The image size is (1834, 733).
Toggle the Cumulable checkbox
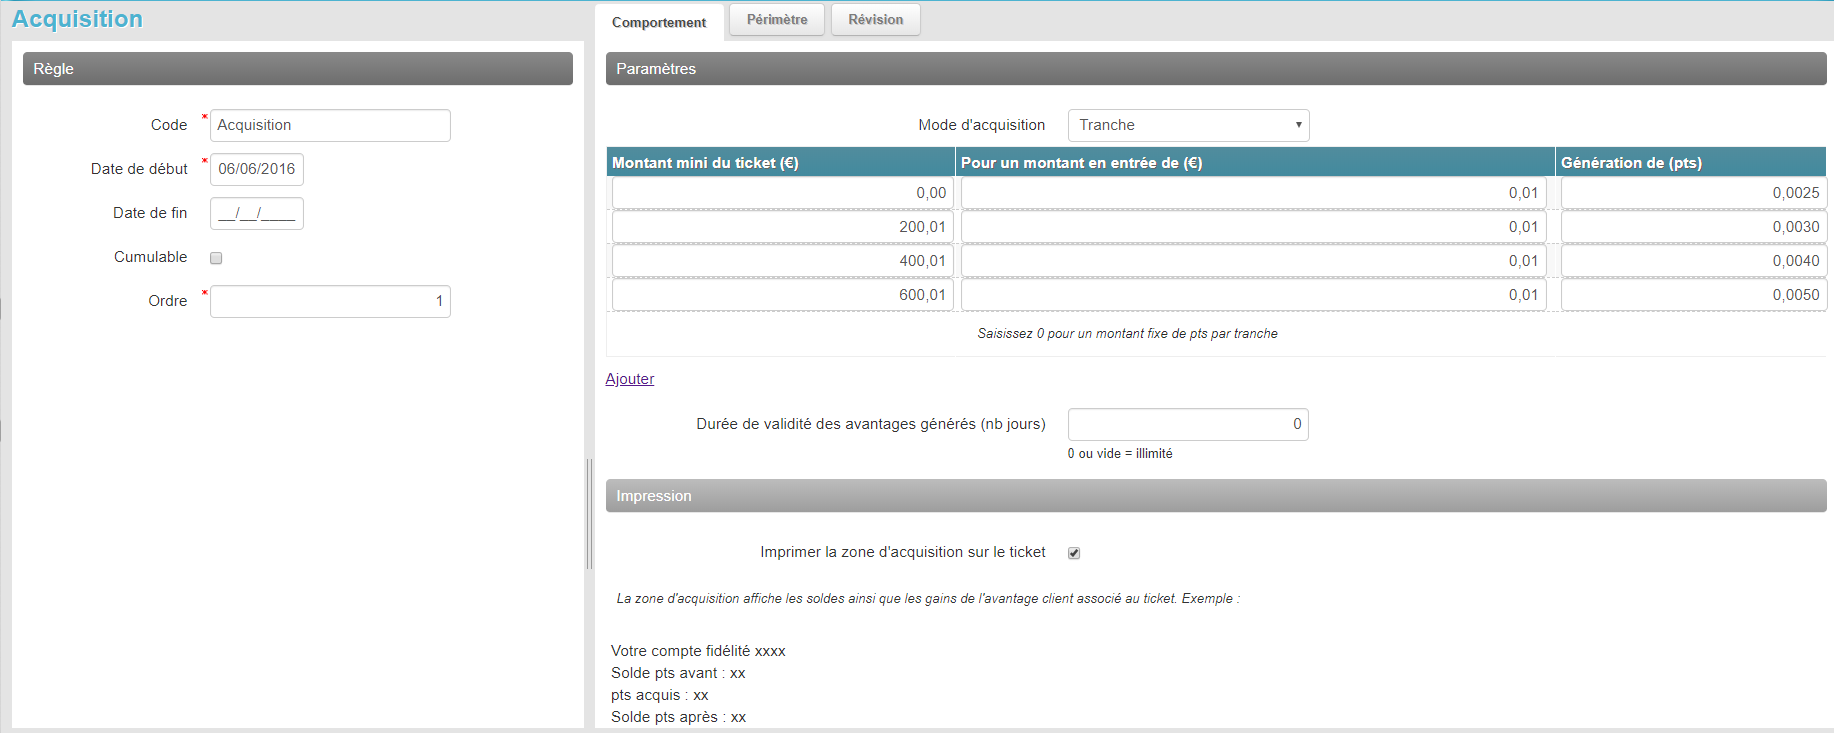(216, 258)
